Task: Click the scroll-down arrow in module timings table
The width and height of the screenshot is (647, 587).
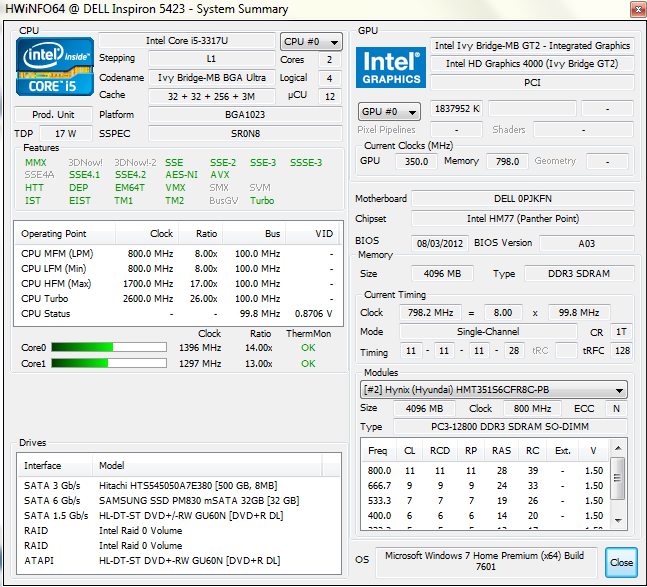Action: click(x=618, y=521)
